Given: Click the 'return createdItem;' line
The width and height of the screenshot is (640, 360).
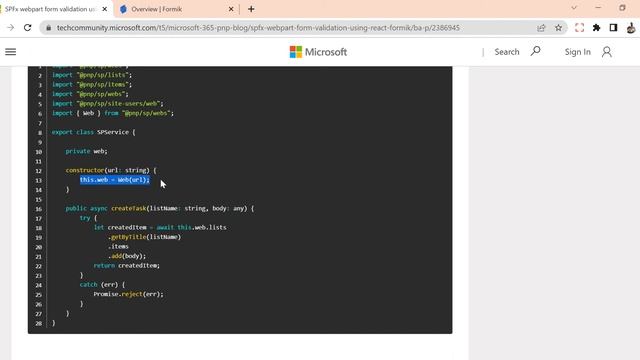Looking at the screenshot, I should [x=127, y=266].
